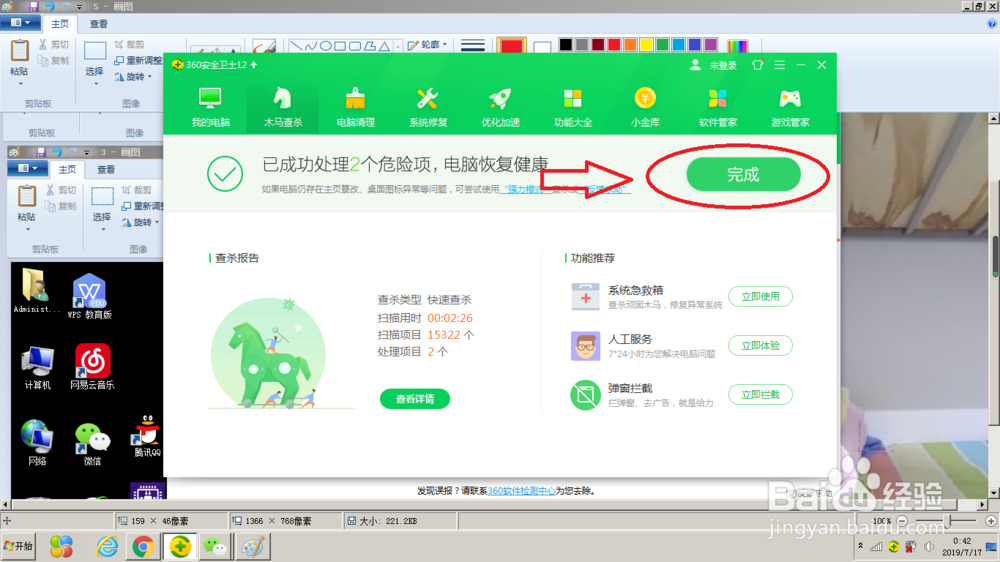Click Paint help question mark icon
Image resolution: width=1000 pixels, height=562 pixels.
(x=992, y=24)
